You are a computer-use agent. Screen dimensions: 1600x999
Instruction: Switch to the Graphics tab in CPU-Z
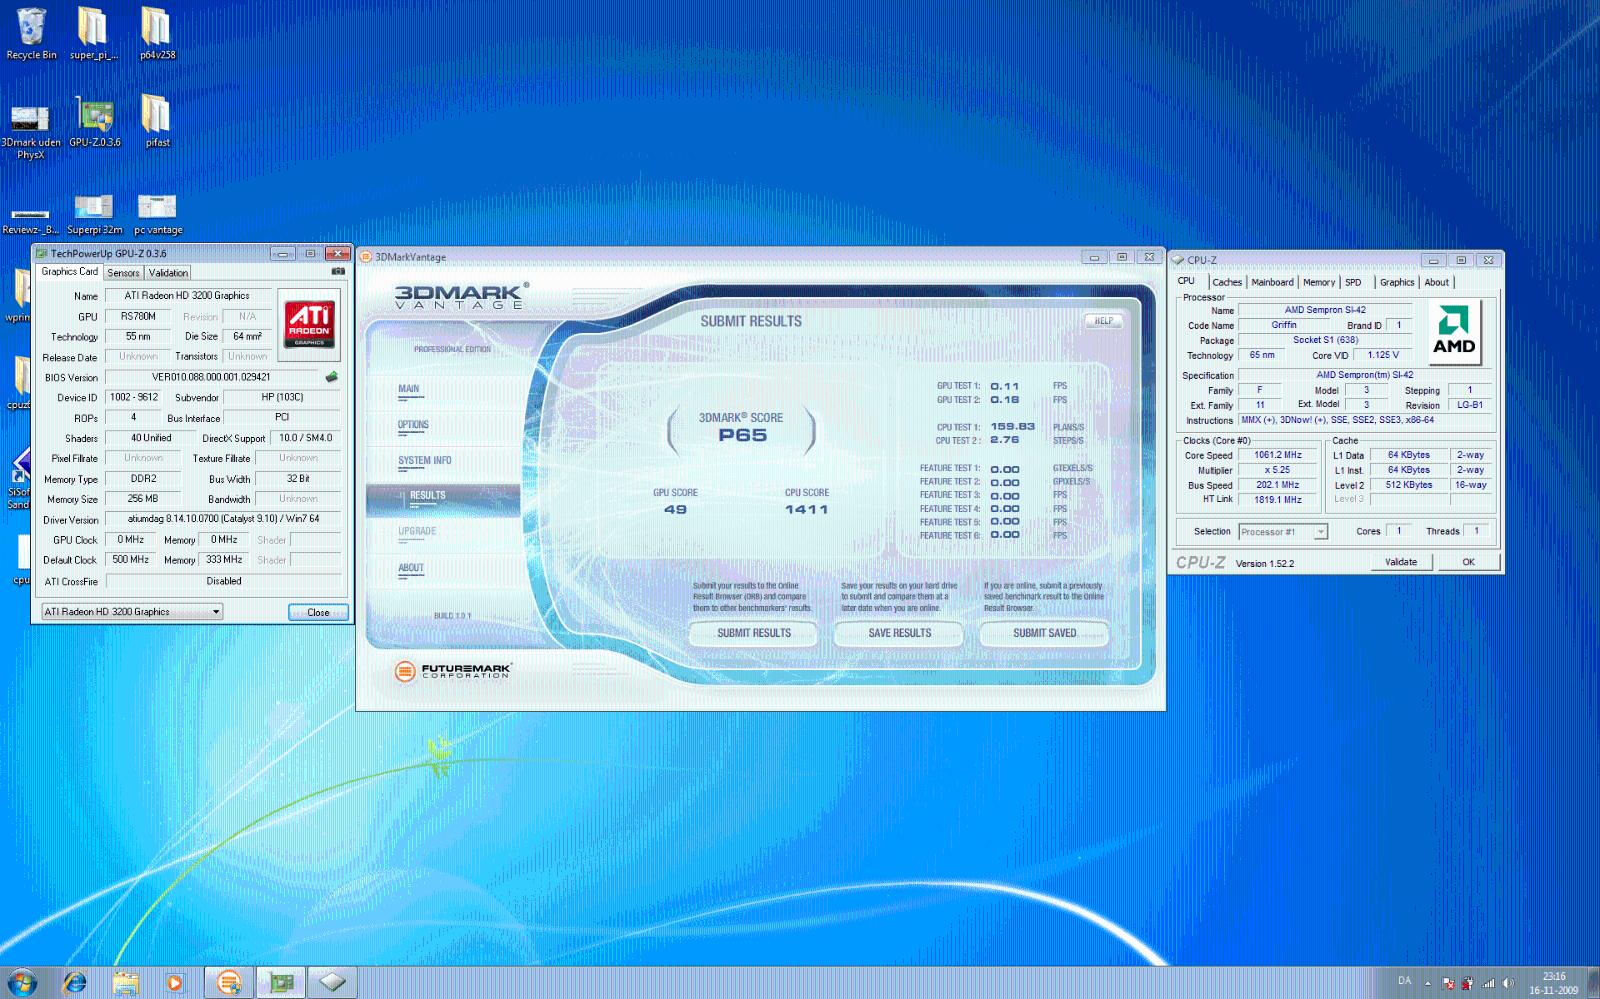click(1397, 282)
